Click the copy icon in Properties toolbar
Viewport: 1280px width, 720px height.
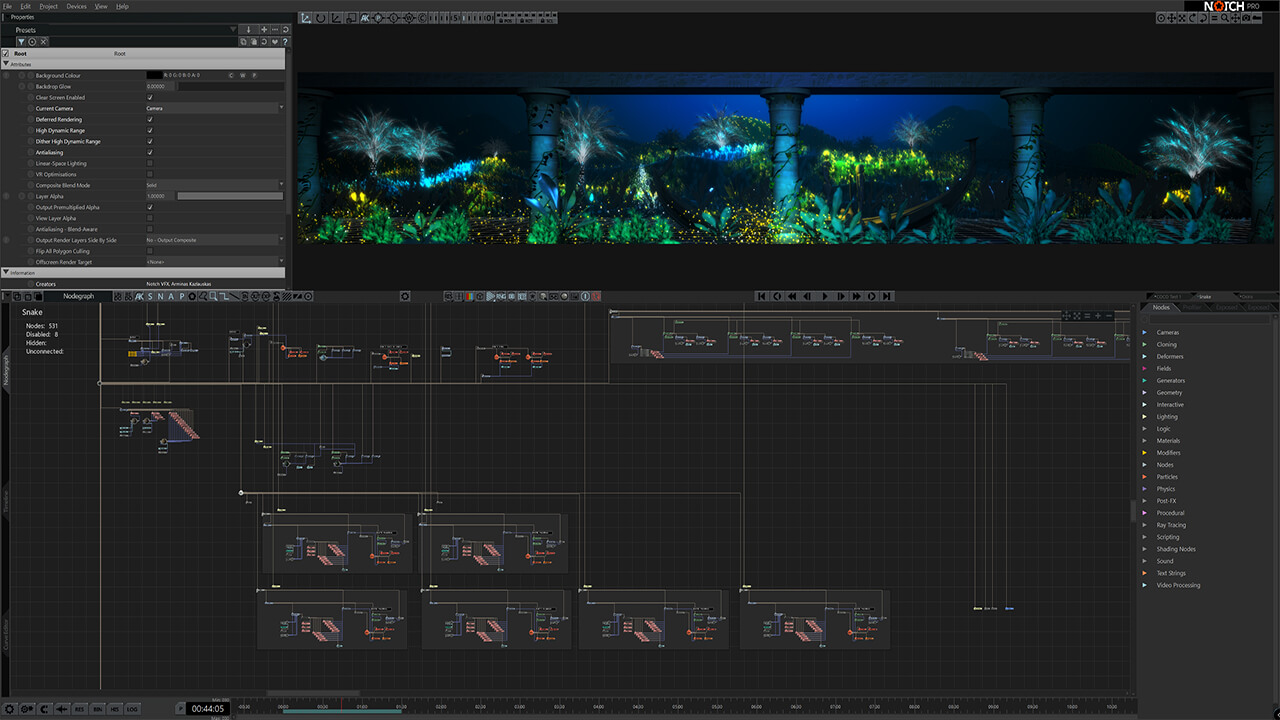coord(244,42)
